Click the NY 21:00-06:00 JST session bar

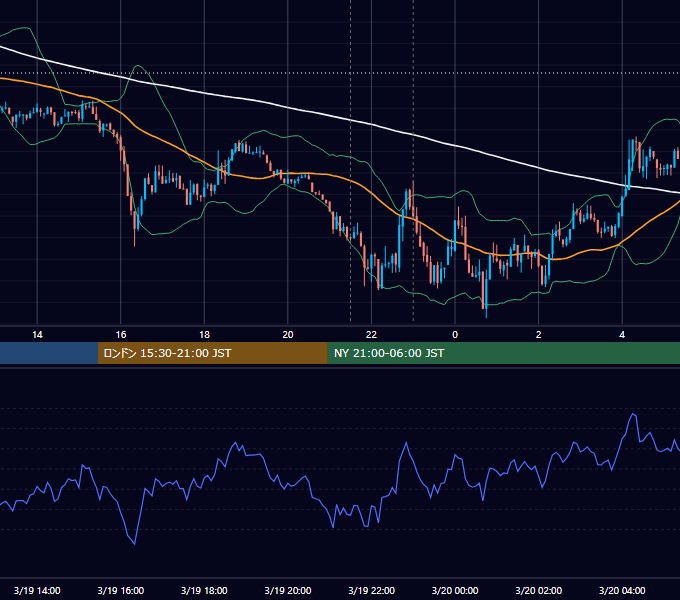(503, 353)
